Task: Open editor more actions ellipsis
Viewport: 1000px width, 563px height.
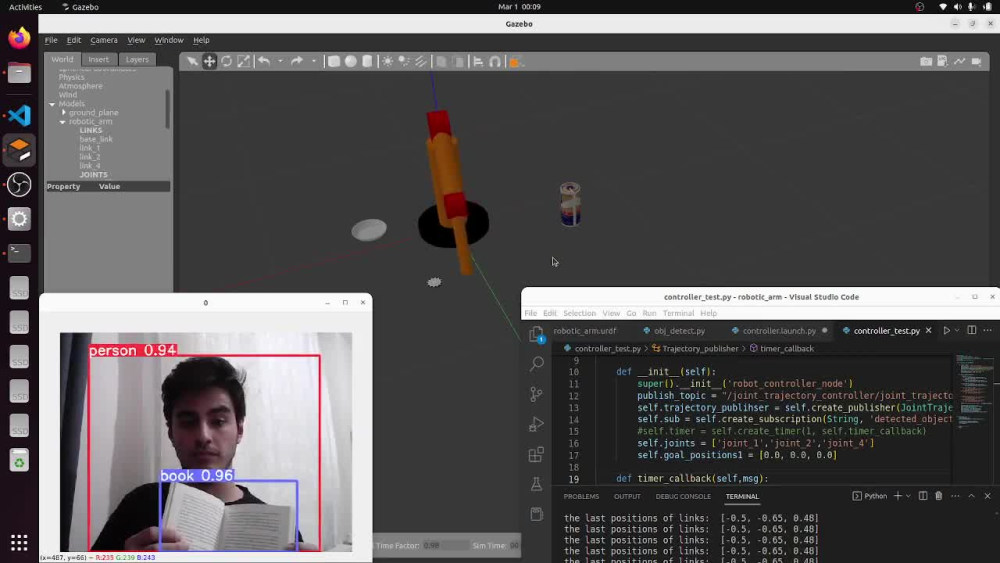Action: click(987, 330)
